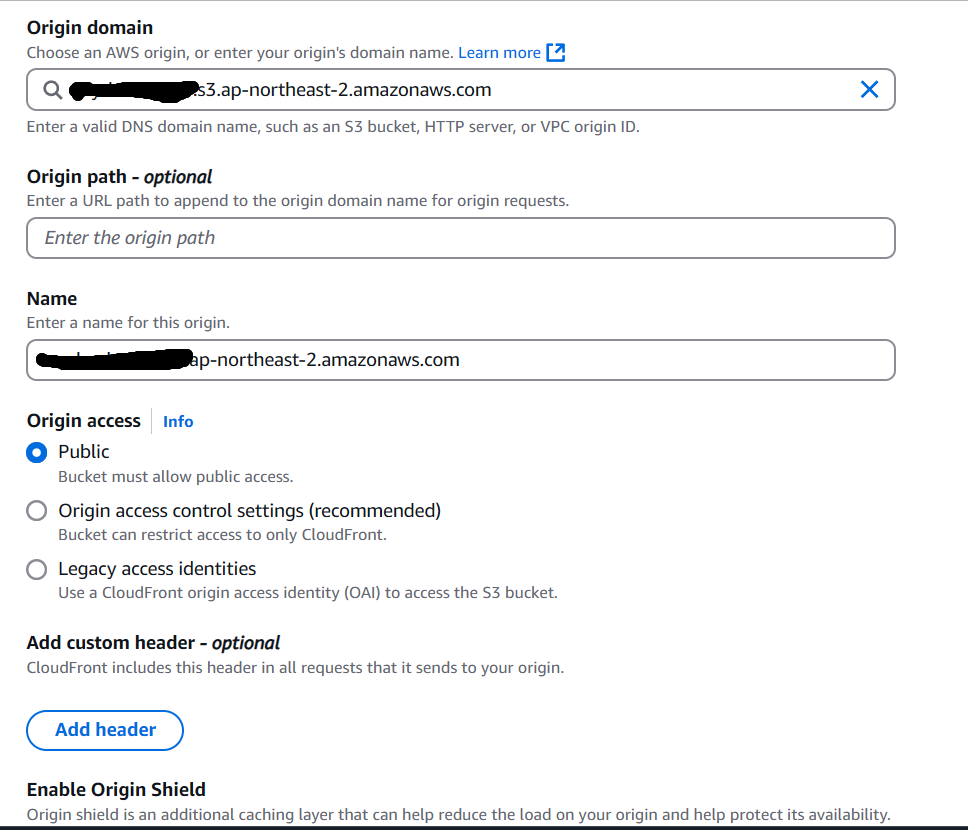Click "Bucket can restrict access to only CloudFront." text
This screenshot has height=830, width=968.
tap(222, 535)
